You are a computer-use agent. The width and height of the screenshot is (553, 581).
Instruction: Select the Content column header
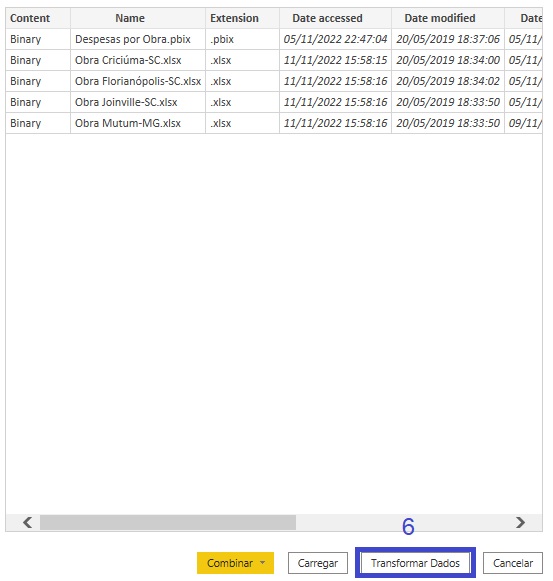(38, 18)
